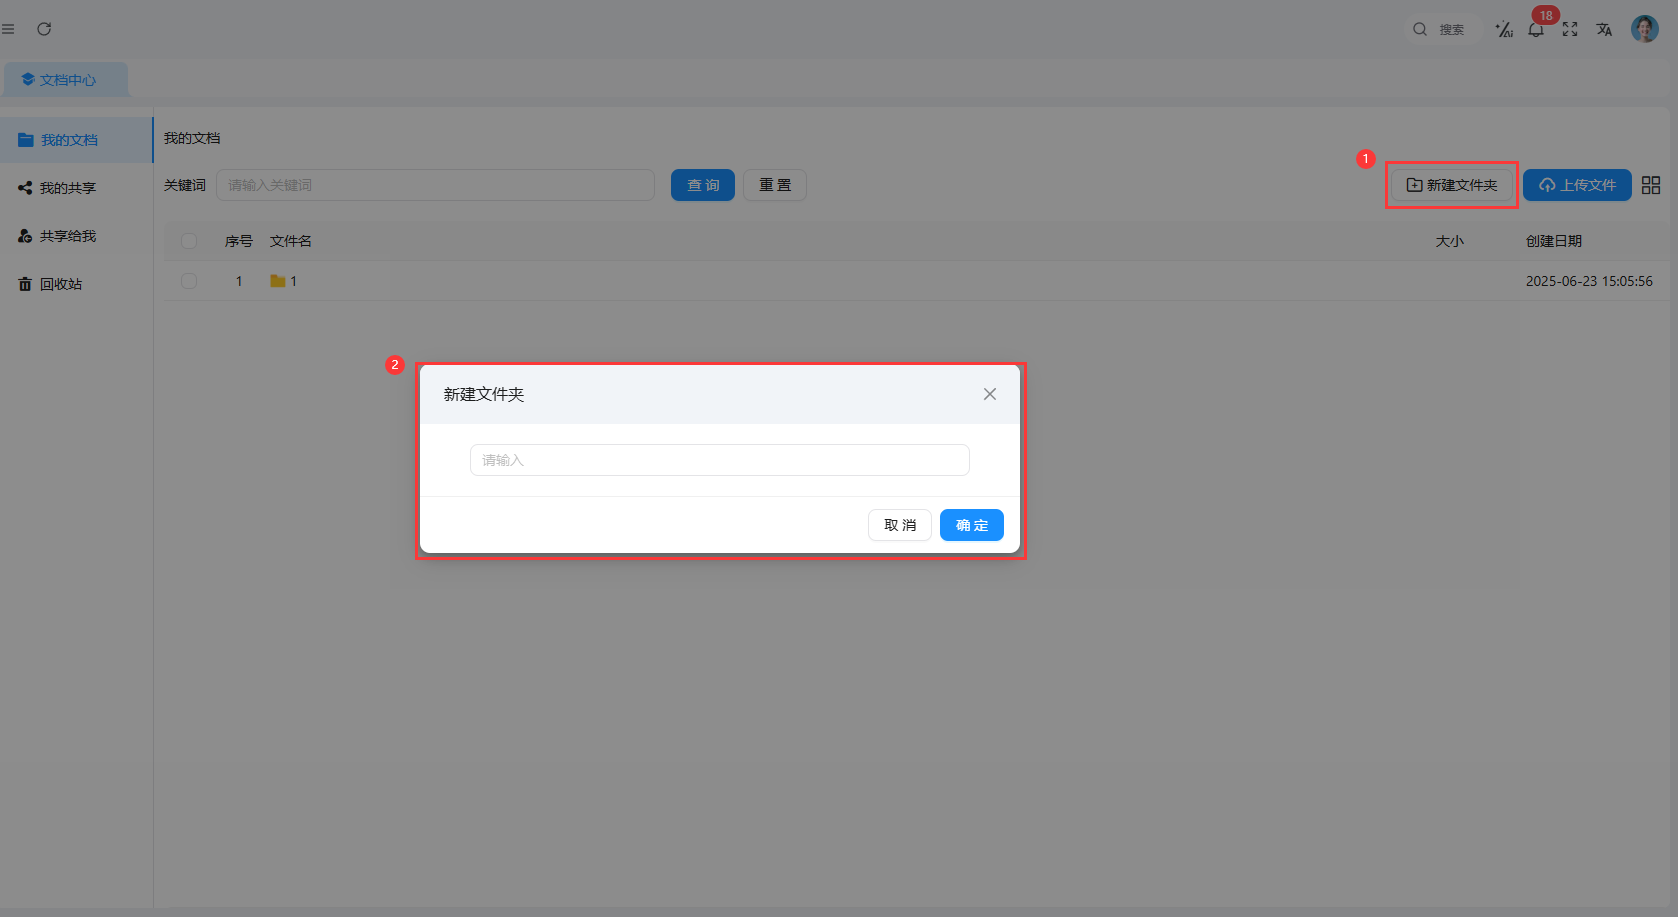
Task: Open the notification bell icon
Action: pyautogui.click(x=1536, y=29)
